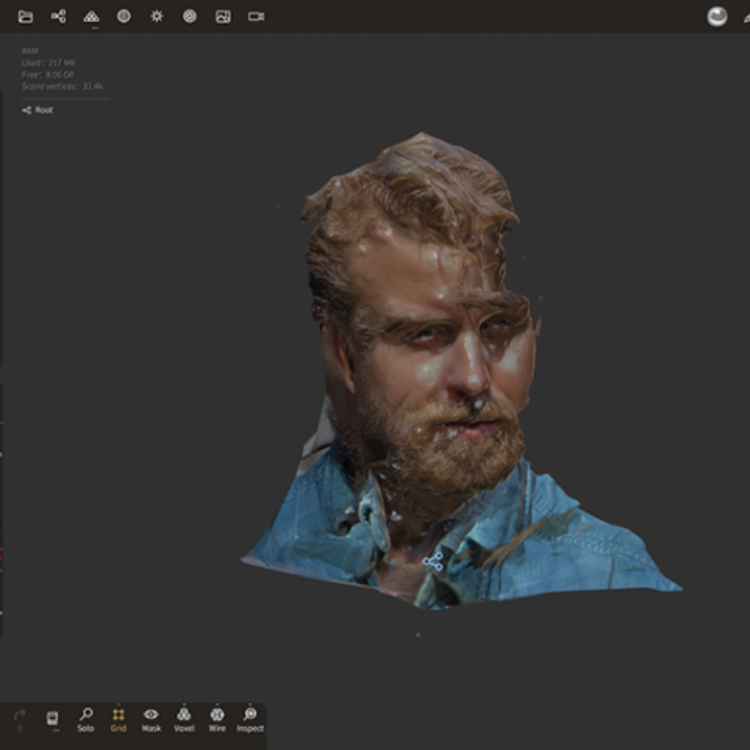The width and height of the screenshot is (750, 750).
Task: Open the Topology pyramid menu
Action: tap(91, 16)
